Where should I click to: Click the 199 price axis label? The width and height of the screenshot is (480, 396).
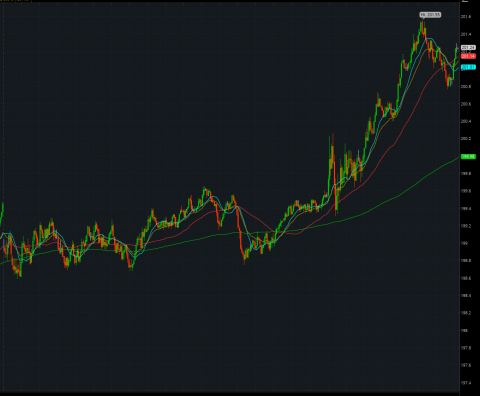(x=464, y=243)
